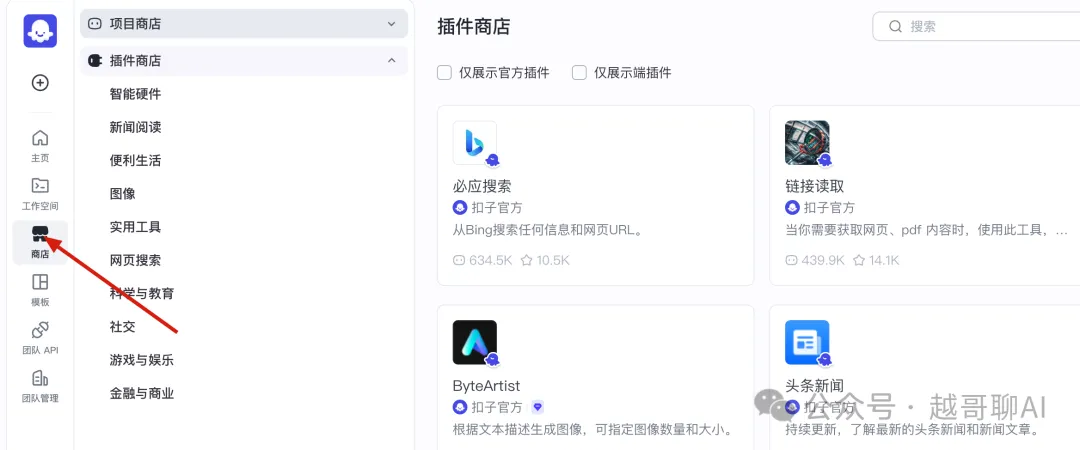Click the ByteArtist plugin icon

click(475, 342)
